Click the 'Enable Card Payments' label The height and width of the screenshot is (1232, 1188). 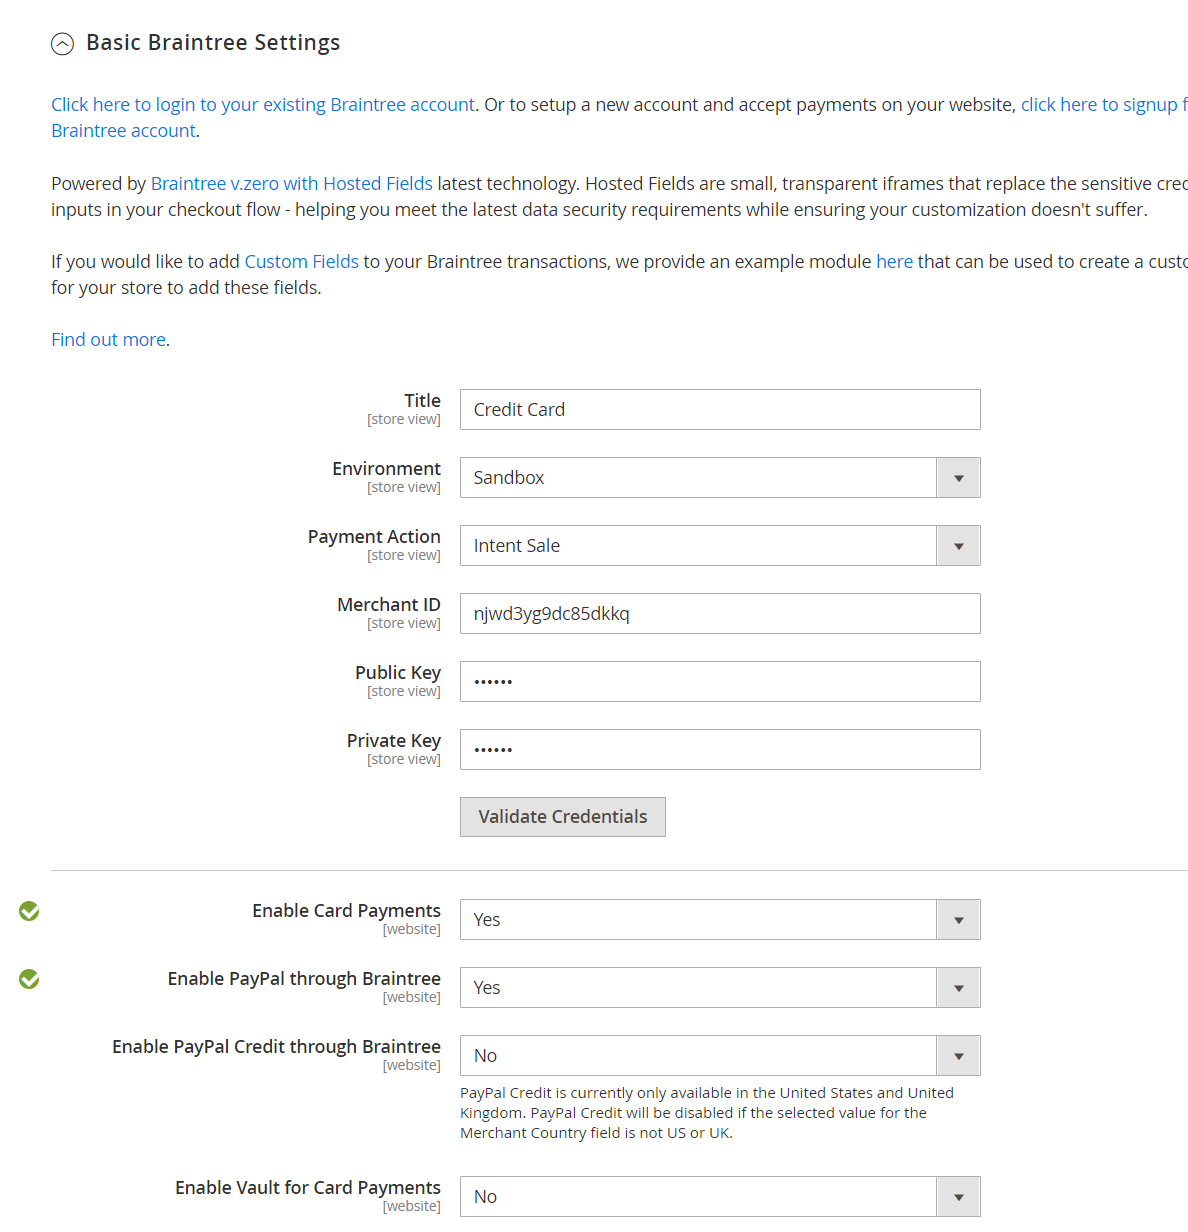346,911
